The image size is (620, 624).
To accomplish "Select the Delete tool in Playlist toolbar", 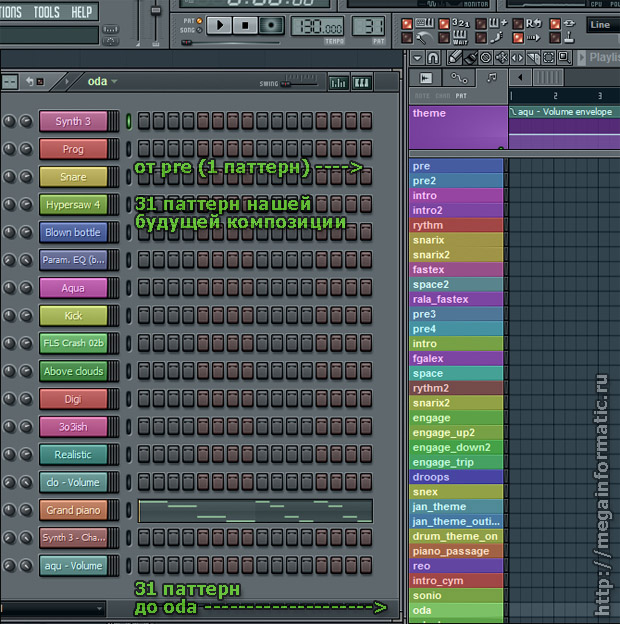I will click(485, 58).
